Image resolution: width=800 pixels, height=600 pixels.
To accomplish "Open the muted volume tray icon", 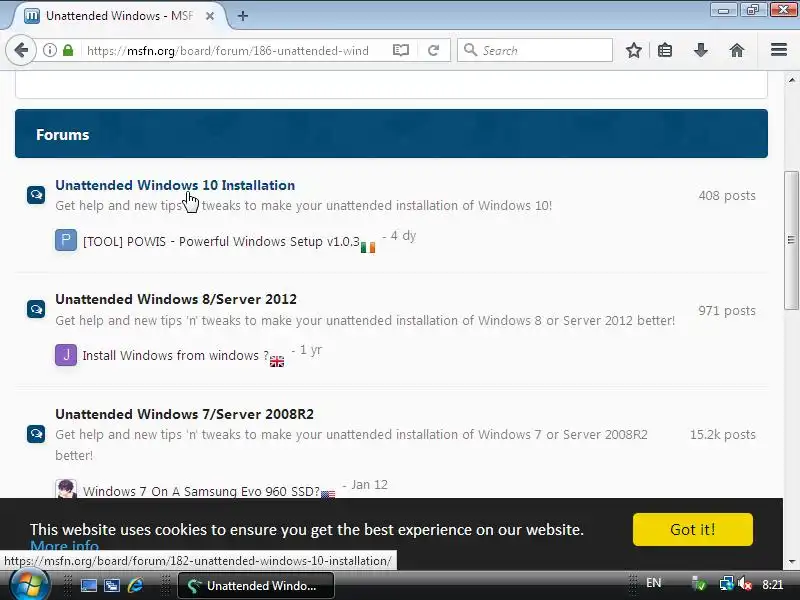I will tap(745, 584).
